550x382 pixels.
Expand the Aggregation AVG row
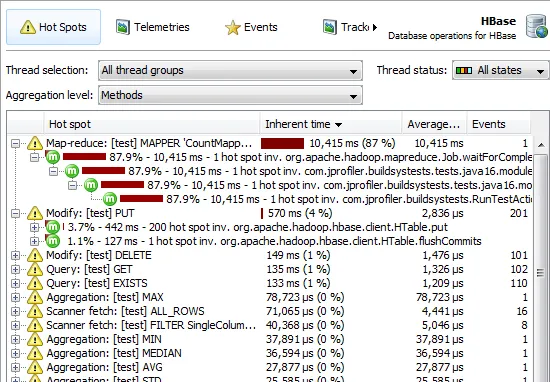click(x=15, y=367)
